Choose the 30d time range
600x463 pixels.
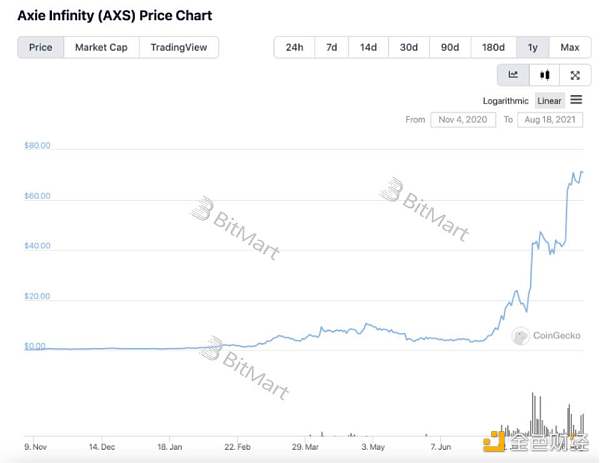pos(409,47)
